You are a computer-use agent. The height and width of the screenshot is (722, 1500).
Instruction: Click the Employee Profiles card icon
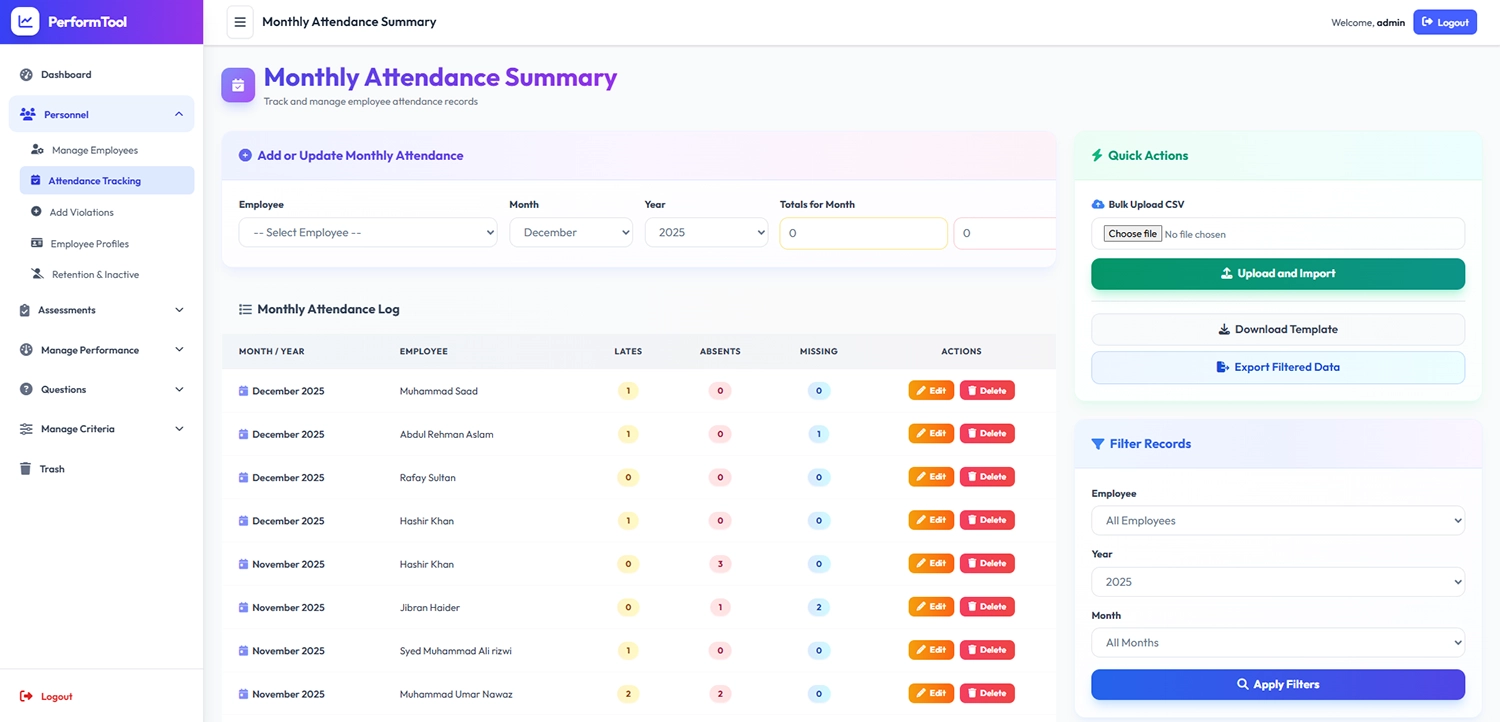click(37, 243)
